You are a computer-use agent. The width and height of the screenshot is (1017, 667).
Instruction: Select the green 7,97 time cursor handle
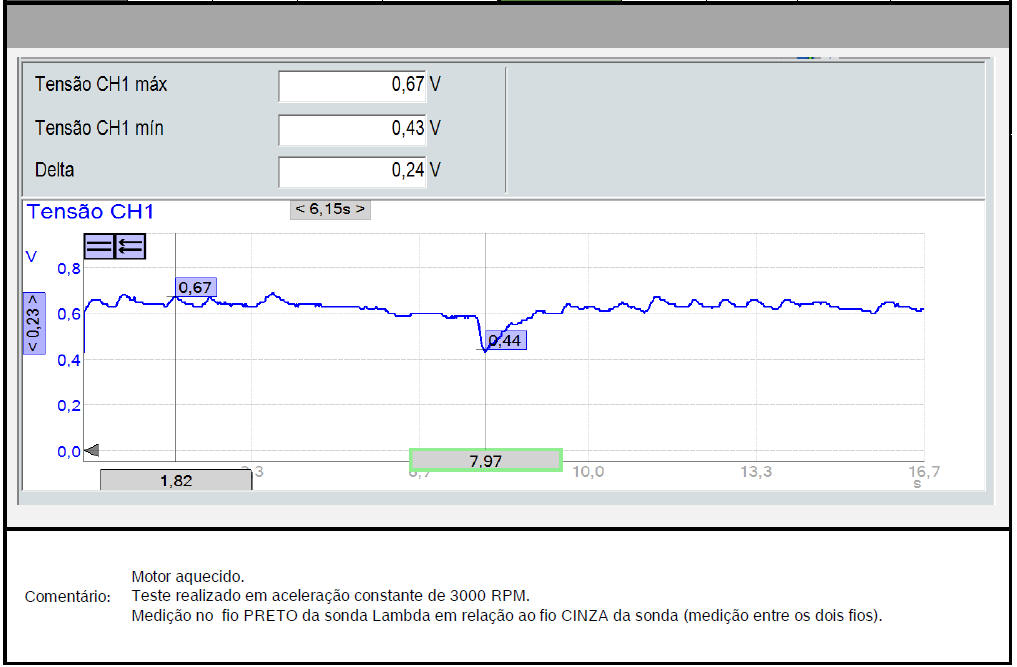click(486, 460)
